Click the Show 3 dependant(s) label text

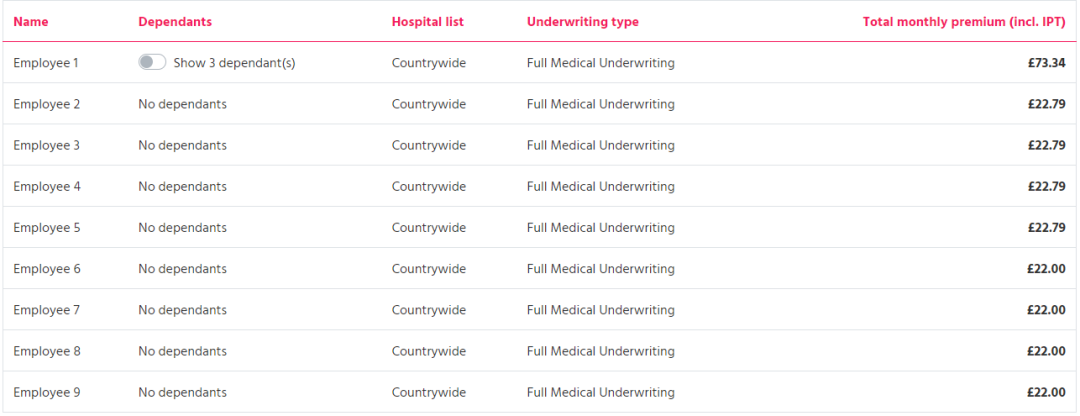pyautogui.click(x=234, y=63)
